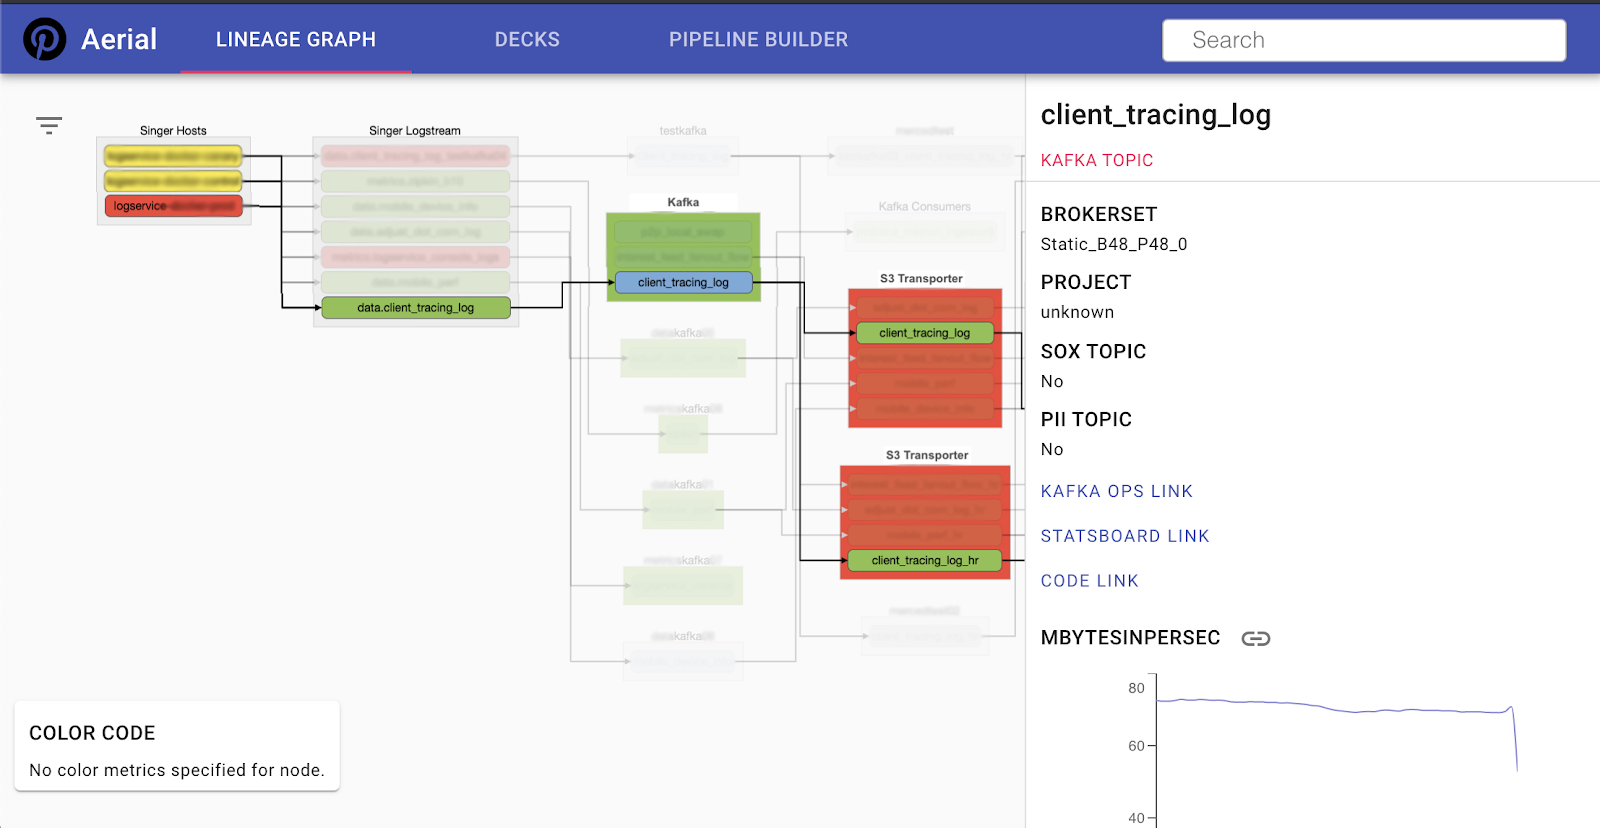Viewport: 1600px width, 828px height.
Task: Focus the Search input field
Action: (1364, 40)
